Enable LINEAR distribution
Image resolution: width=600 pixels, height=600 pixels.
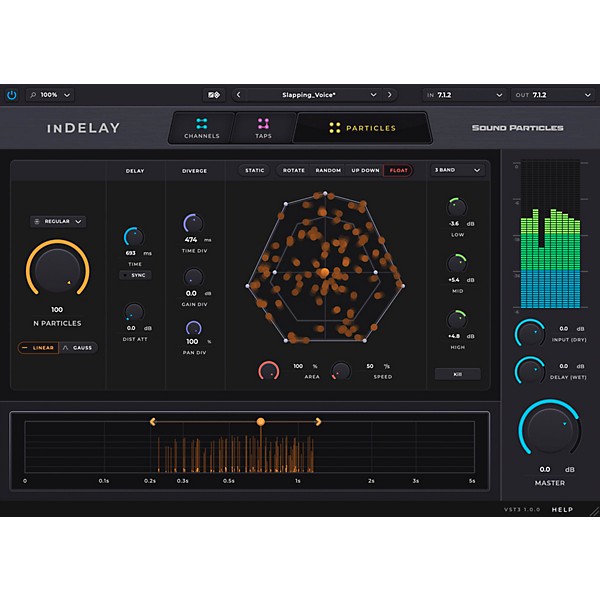(x=38, y=348)
